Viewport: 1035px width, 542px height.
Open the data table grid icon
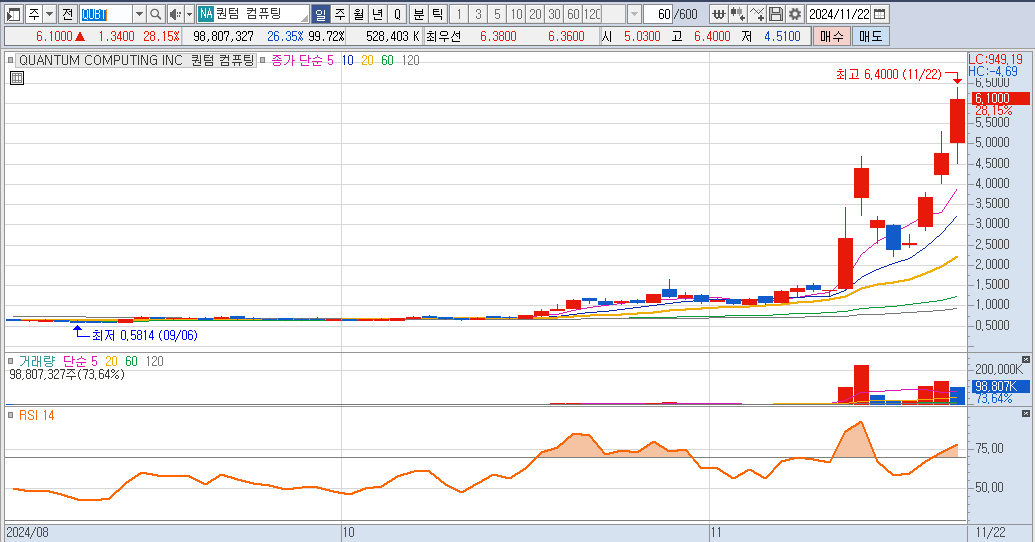pos(17,78)
